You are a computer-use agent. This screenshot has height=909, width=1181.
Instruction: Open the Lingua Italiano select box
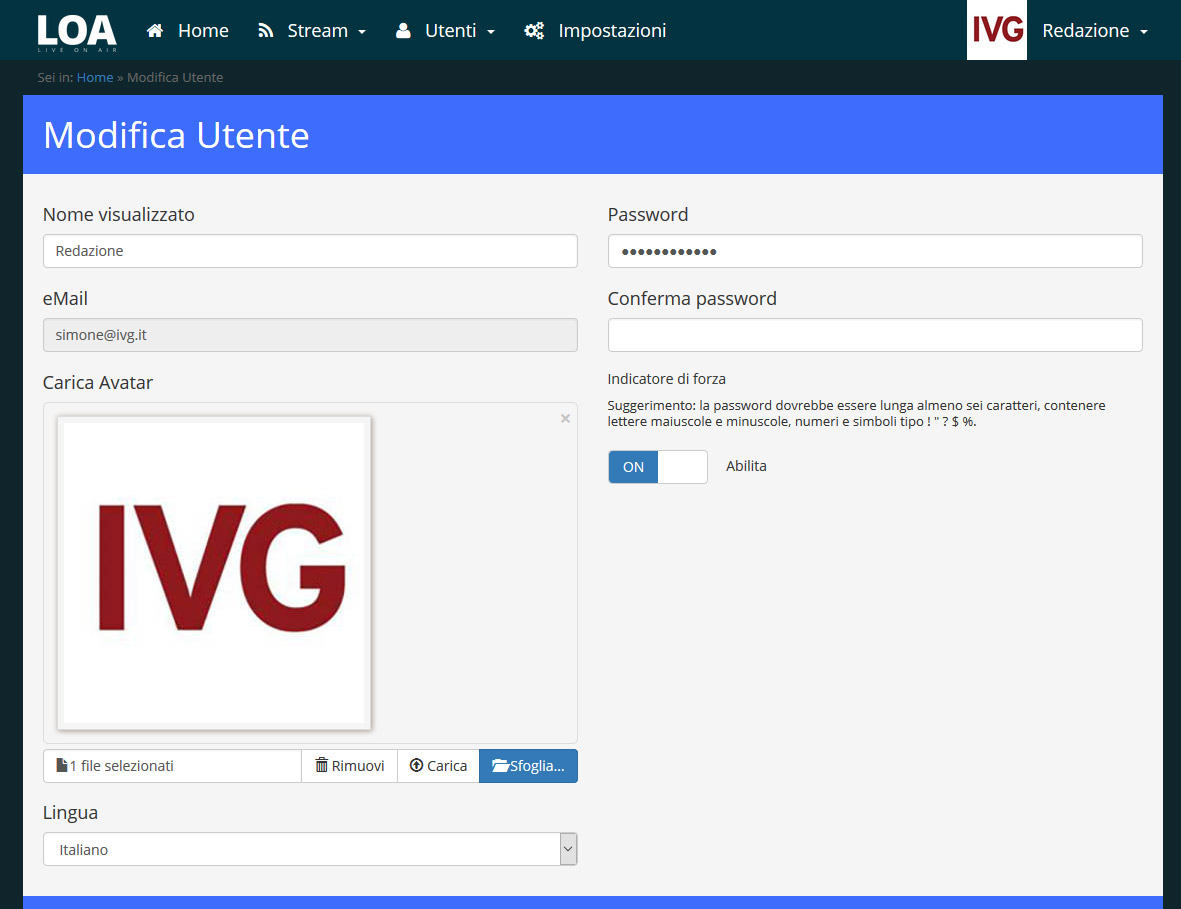310,849
